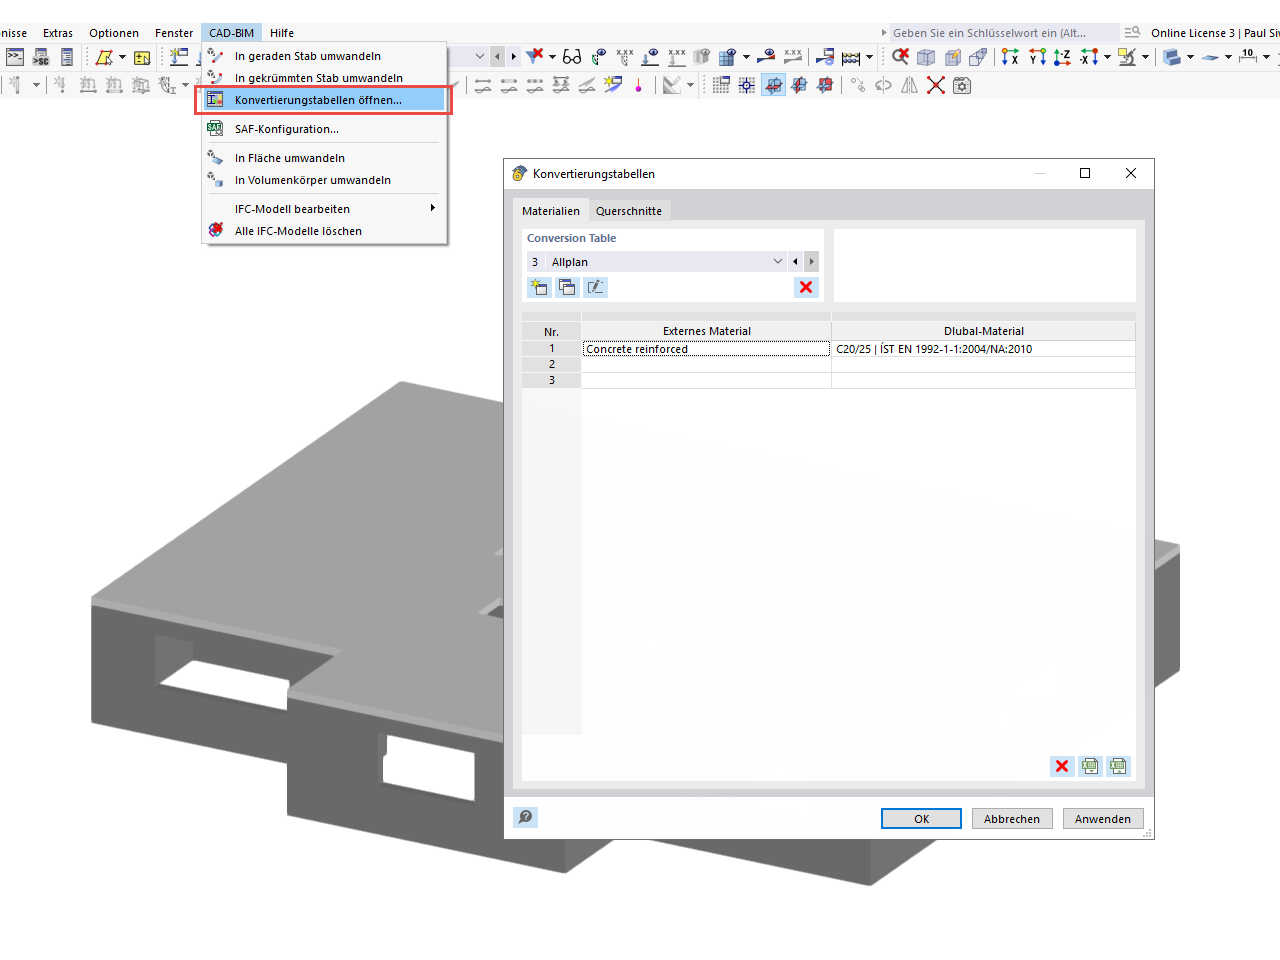Open the search help in the dialog
The width and height of the screenshot is (1280, 960).
(525, 817)
